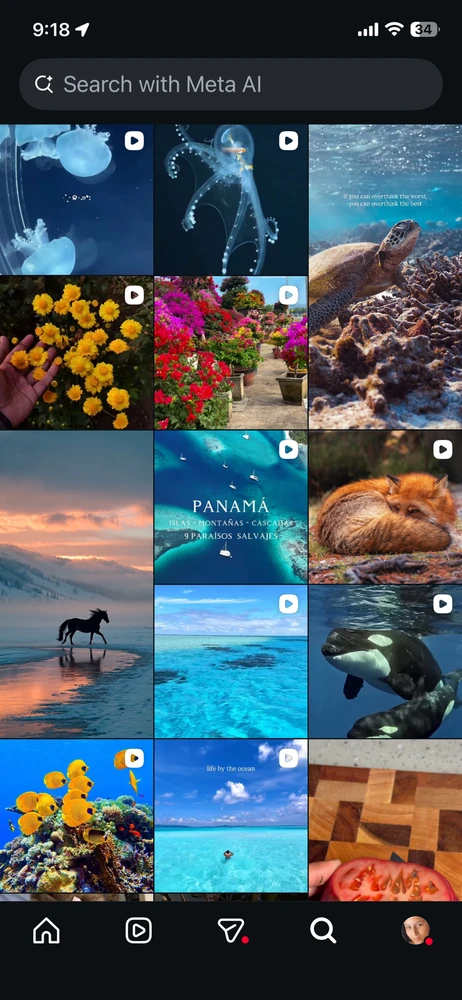Image resolution: width=462 pixels, height=1000 pixels.
Task: Tap reel badge on orca video
Action: (x=443, y=604)
